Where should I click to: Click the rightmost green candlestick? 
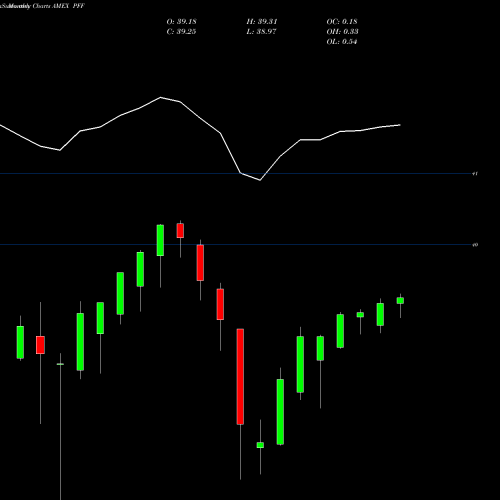tap(400, 301)
